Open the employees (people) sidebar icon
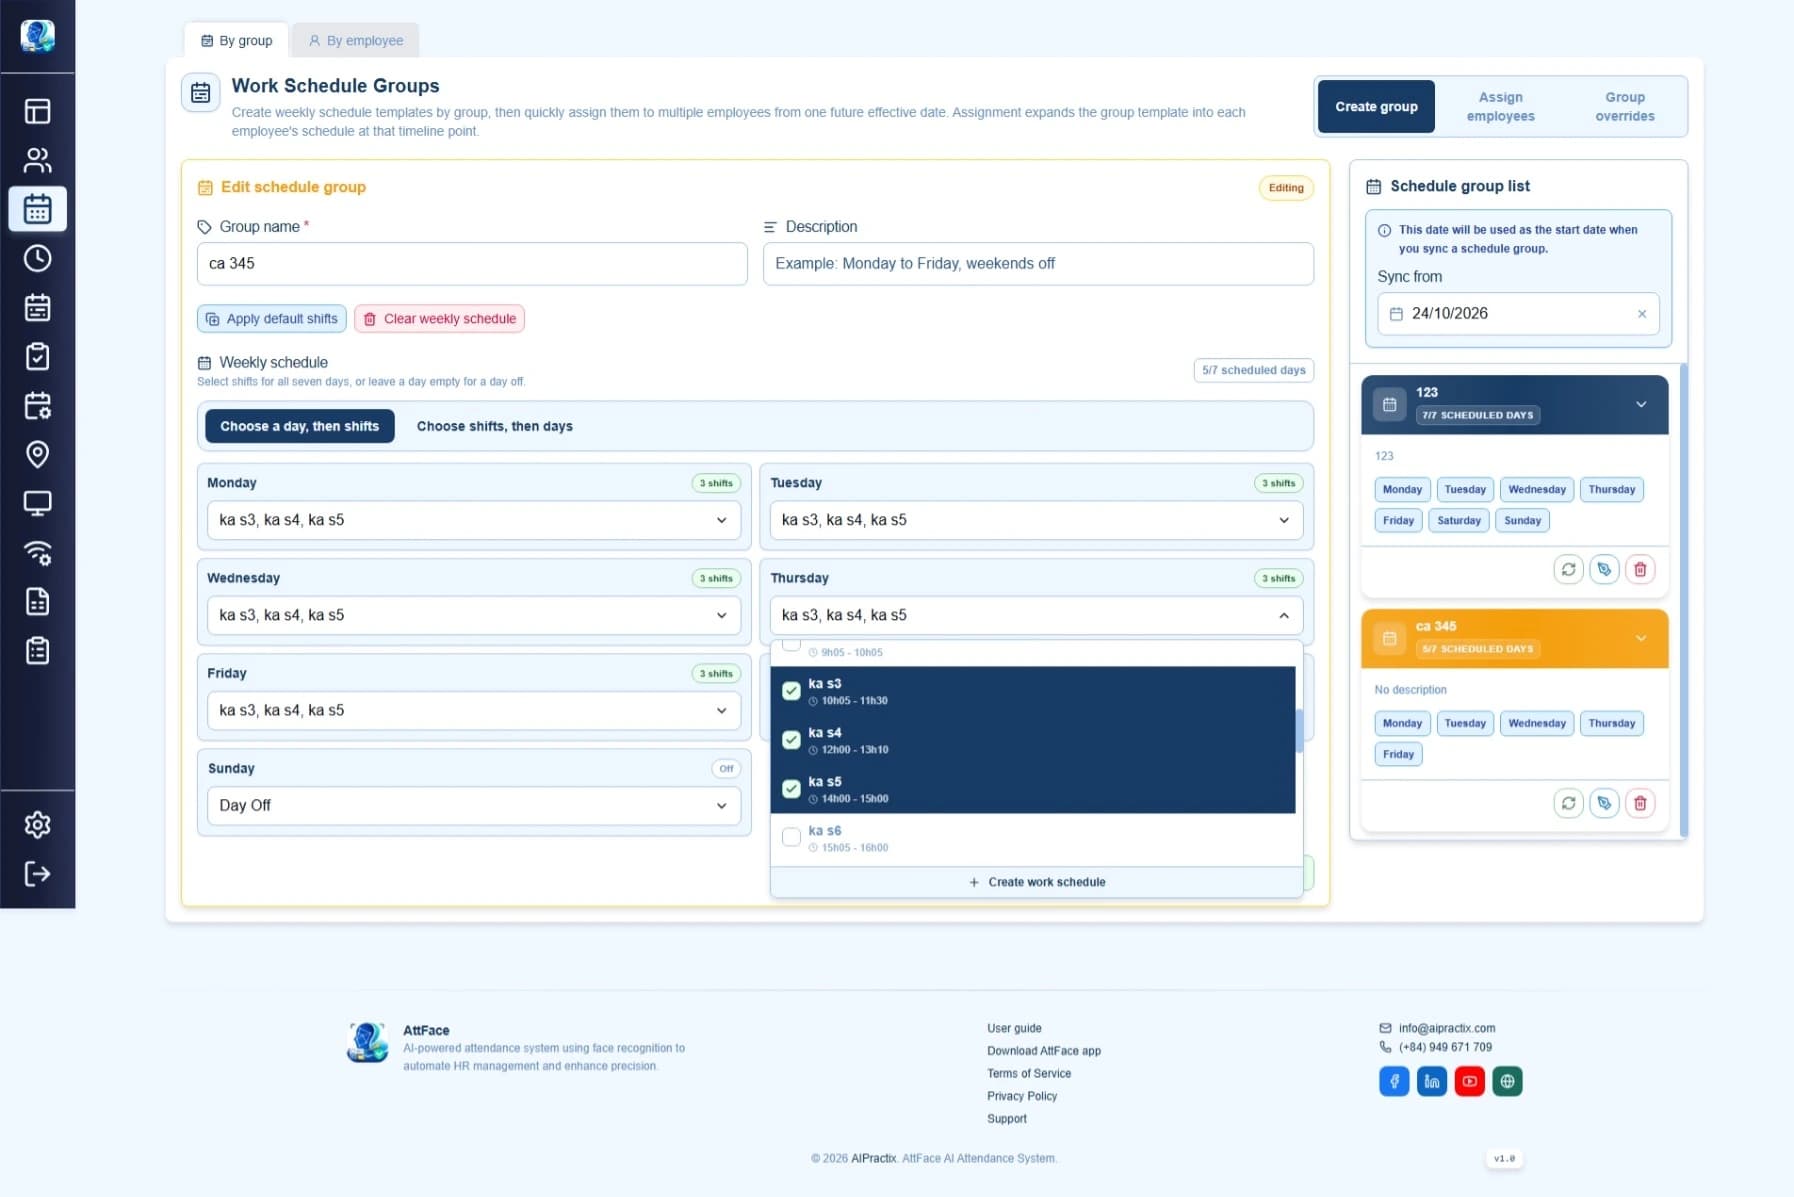The height and width of the screenshot is (1197, 1794). 37,160
